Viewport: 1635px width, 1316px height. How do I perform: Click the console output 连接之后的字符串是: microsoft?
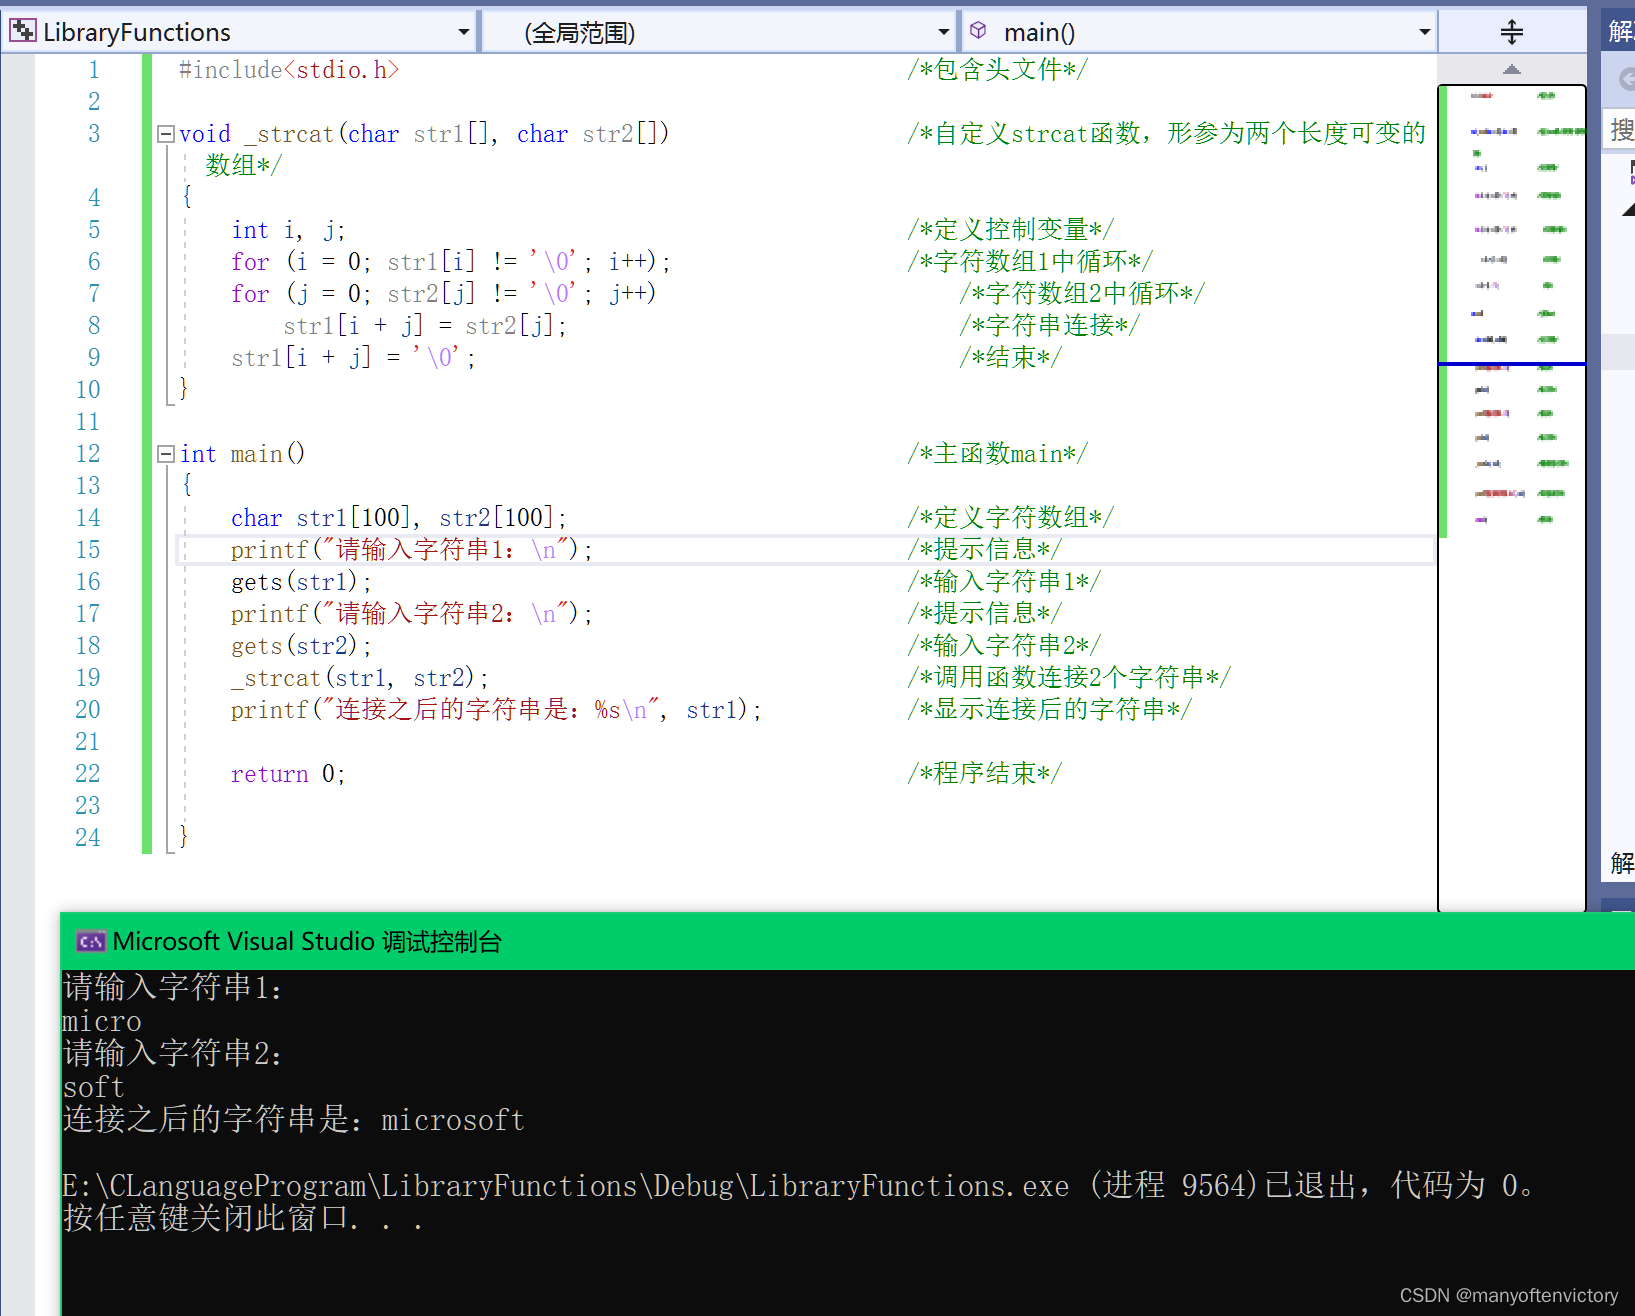coord(294,1120)
